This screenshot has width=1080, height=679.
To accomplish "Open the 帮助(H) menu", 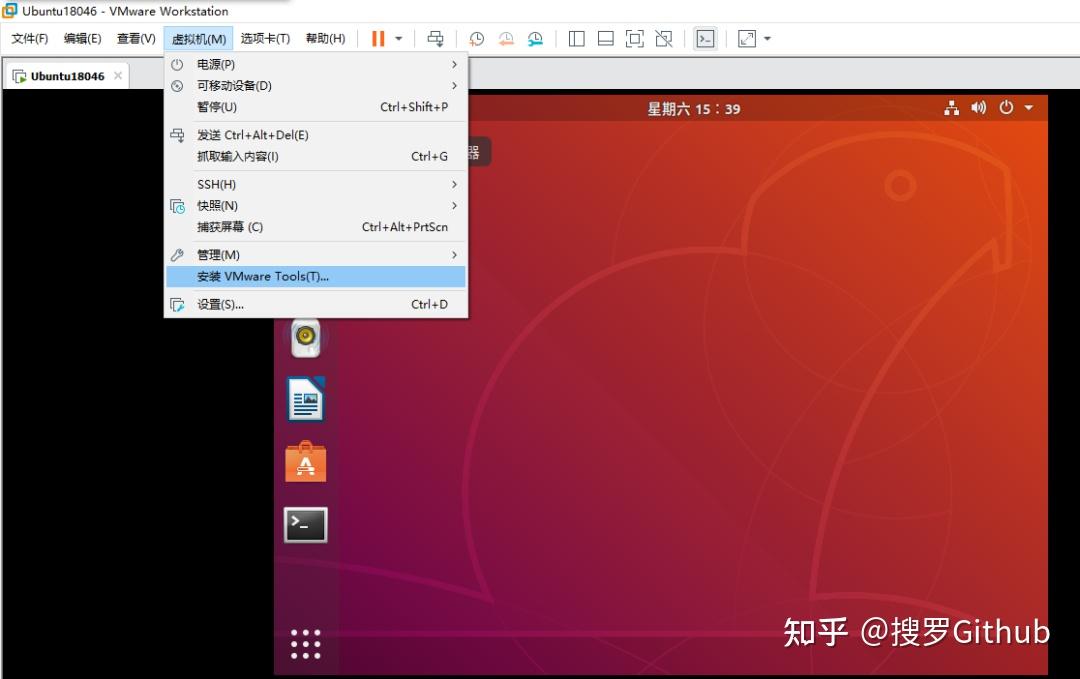I will [x=325, y=39].
